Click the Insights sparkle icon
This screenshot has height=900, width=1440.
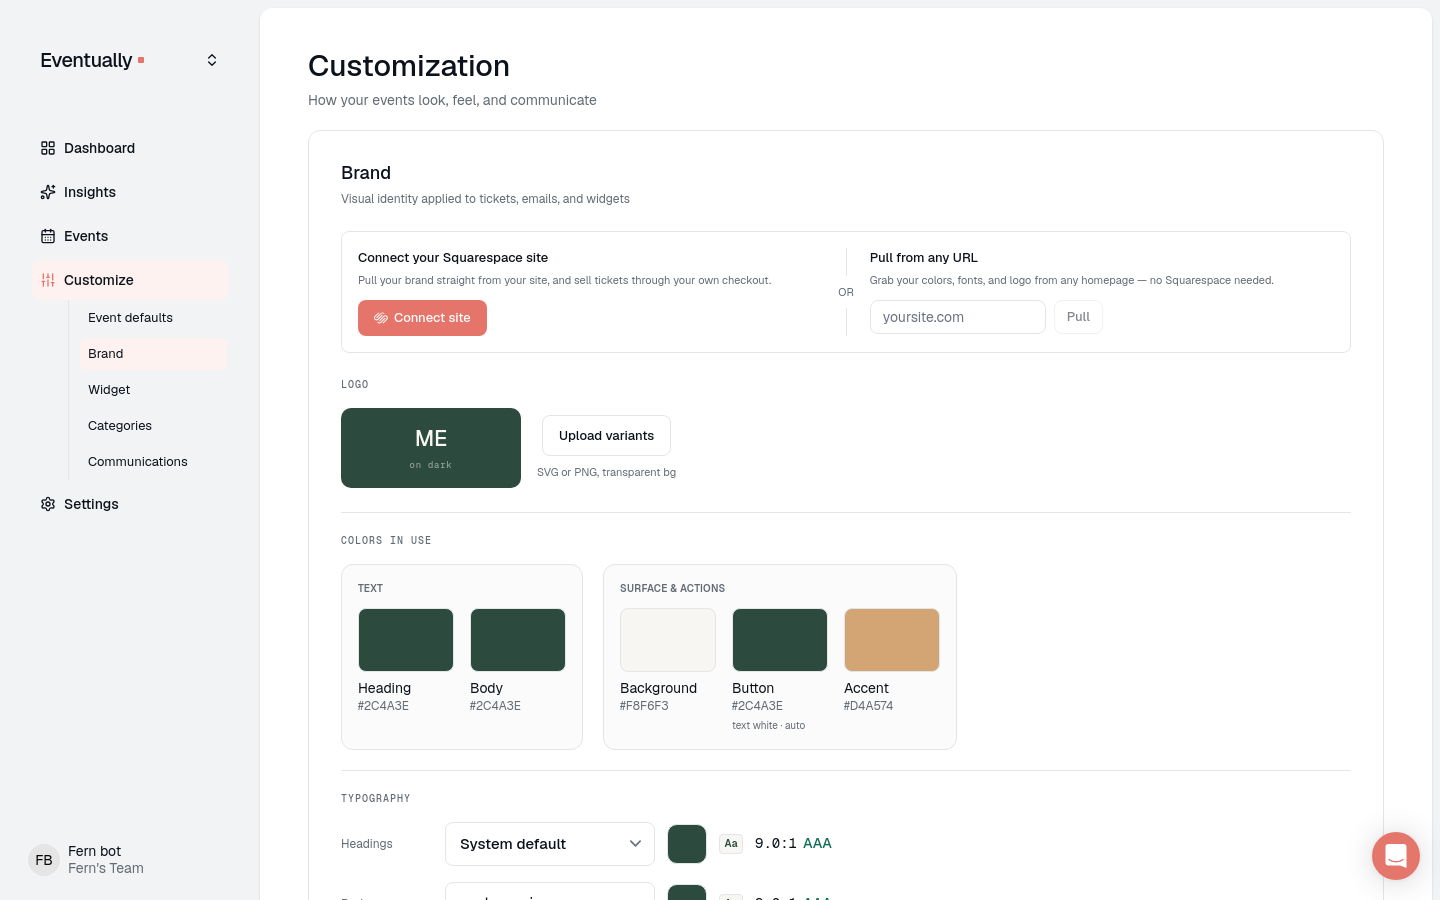[x=48, y=192]
